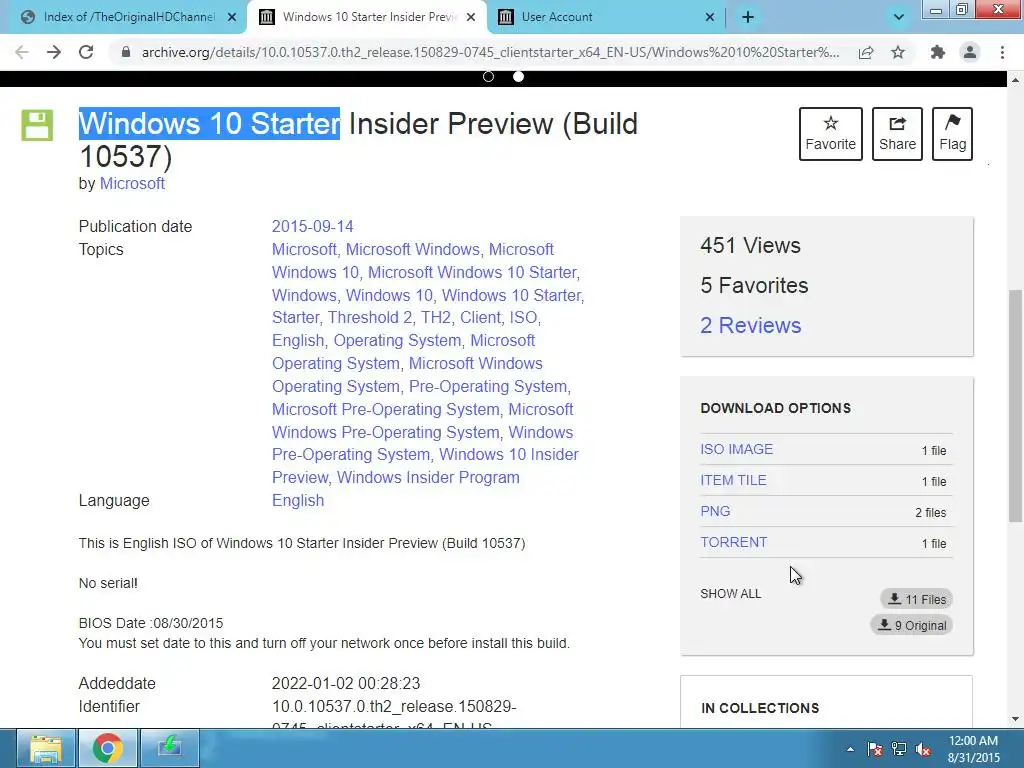Close the Index of /TheOriginalHDChannel tab
The width and height of the screenshot is (1024, 768).
click(232, 17)
